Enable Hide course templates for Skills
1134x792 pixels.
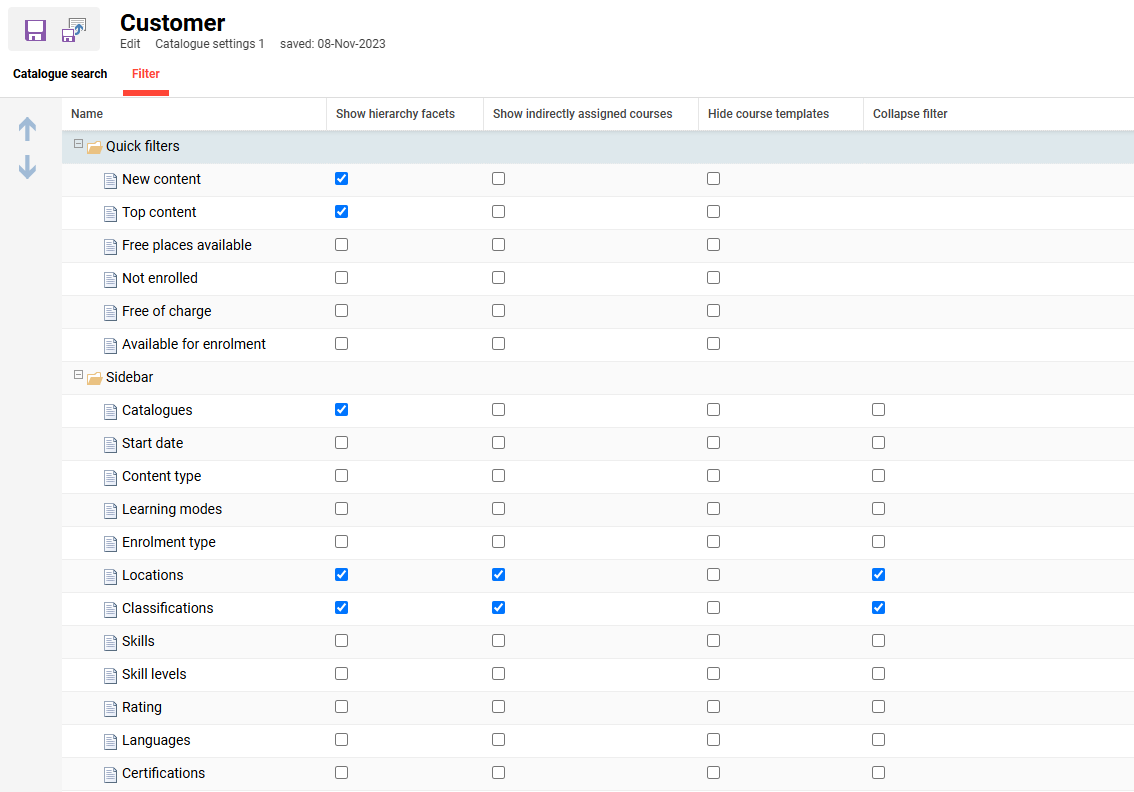tap(713, 640)
